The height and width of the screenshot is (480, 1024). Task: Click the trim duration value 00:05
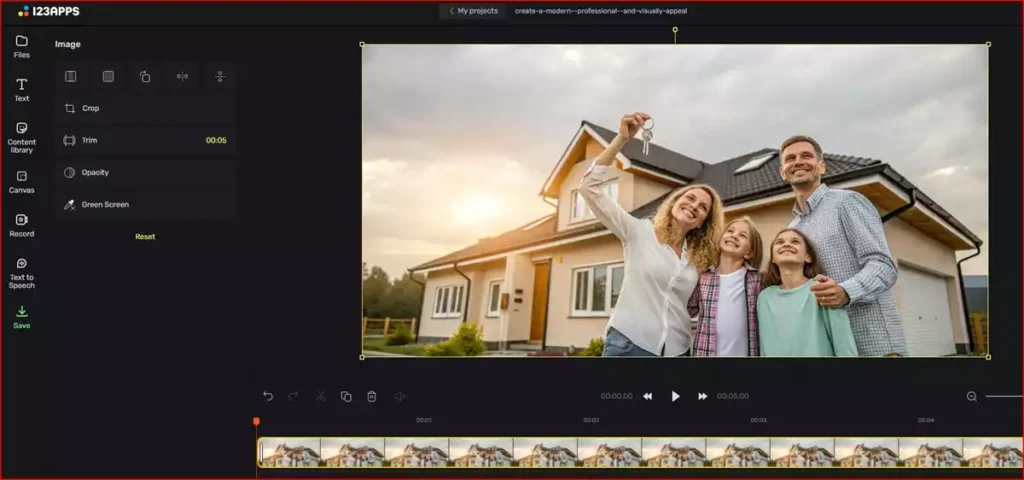(216, 140)
